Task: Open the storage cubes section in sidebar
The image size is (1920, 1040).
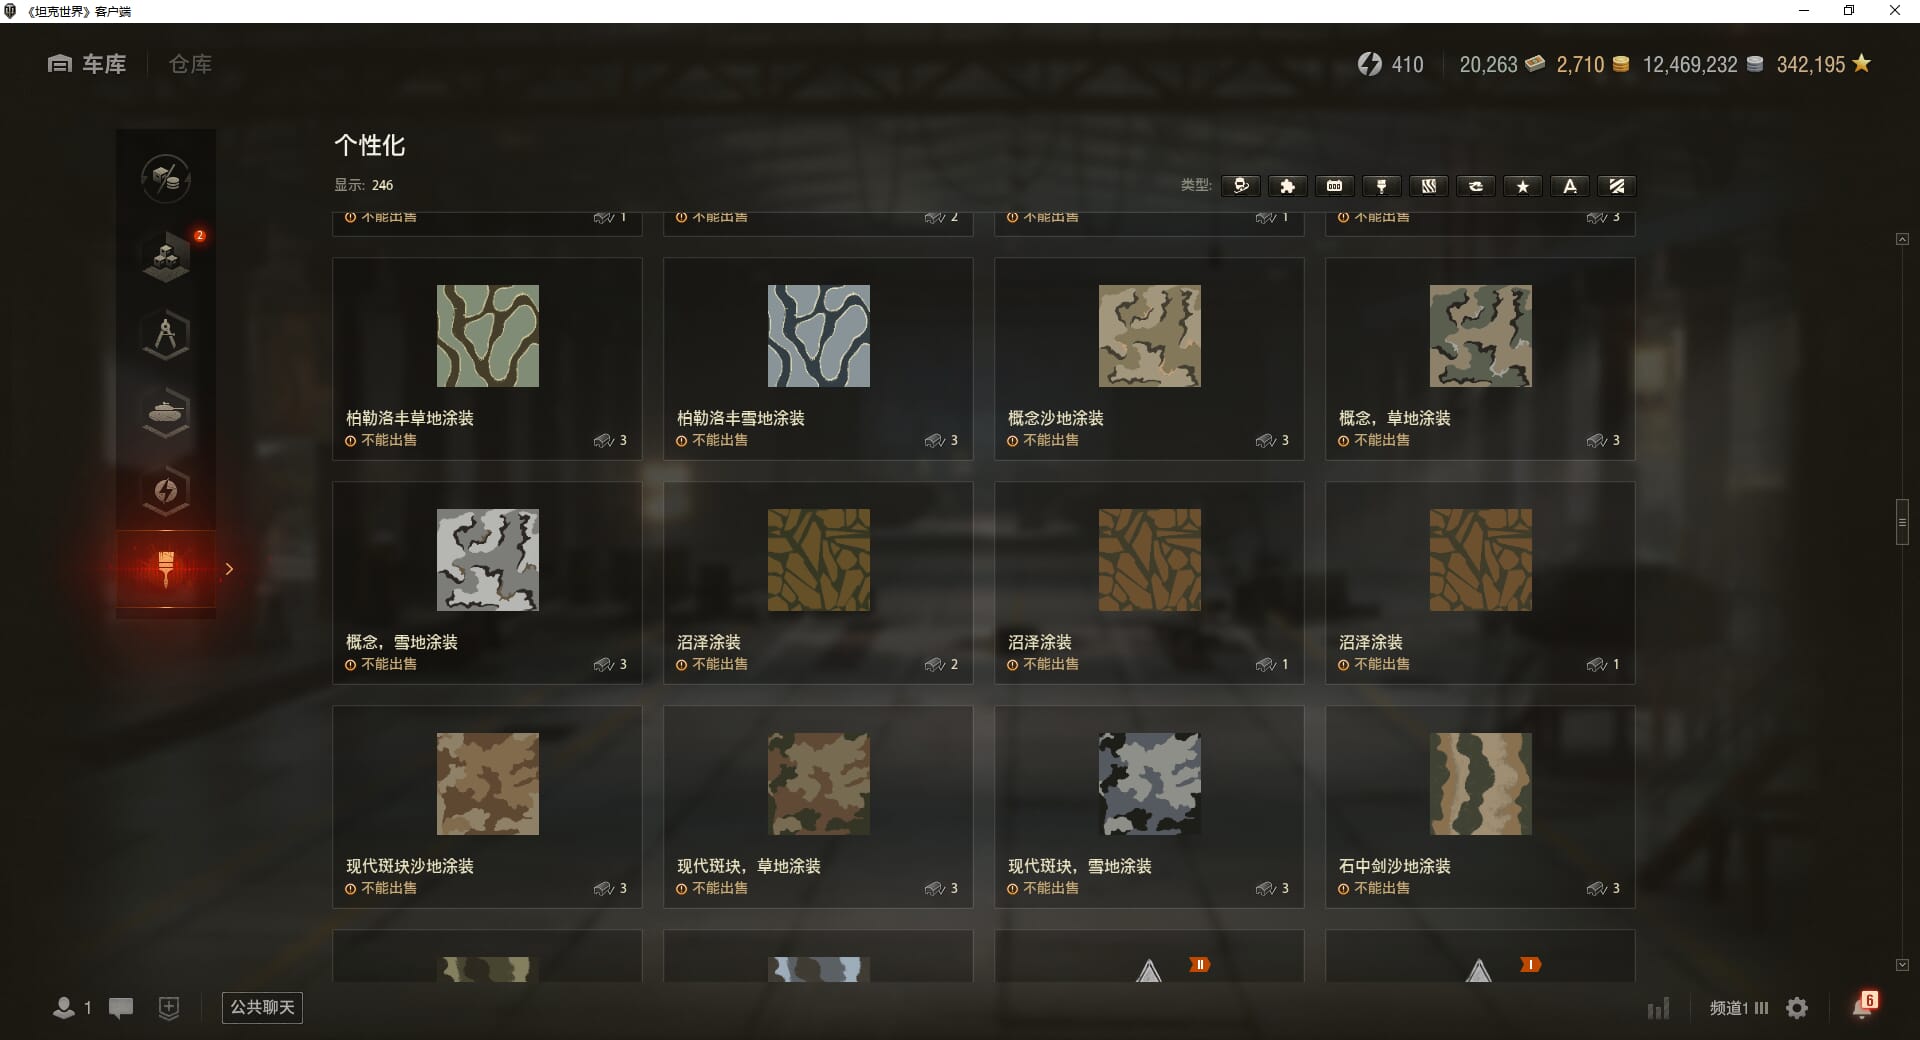Action: coord(166,257)
